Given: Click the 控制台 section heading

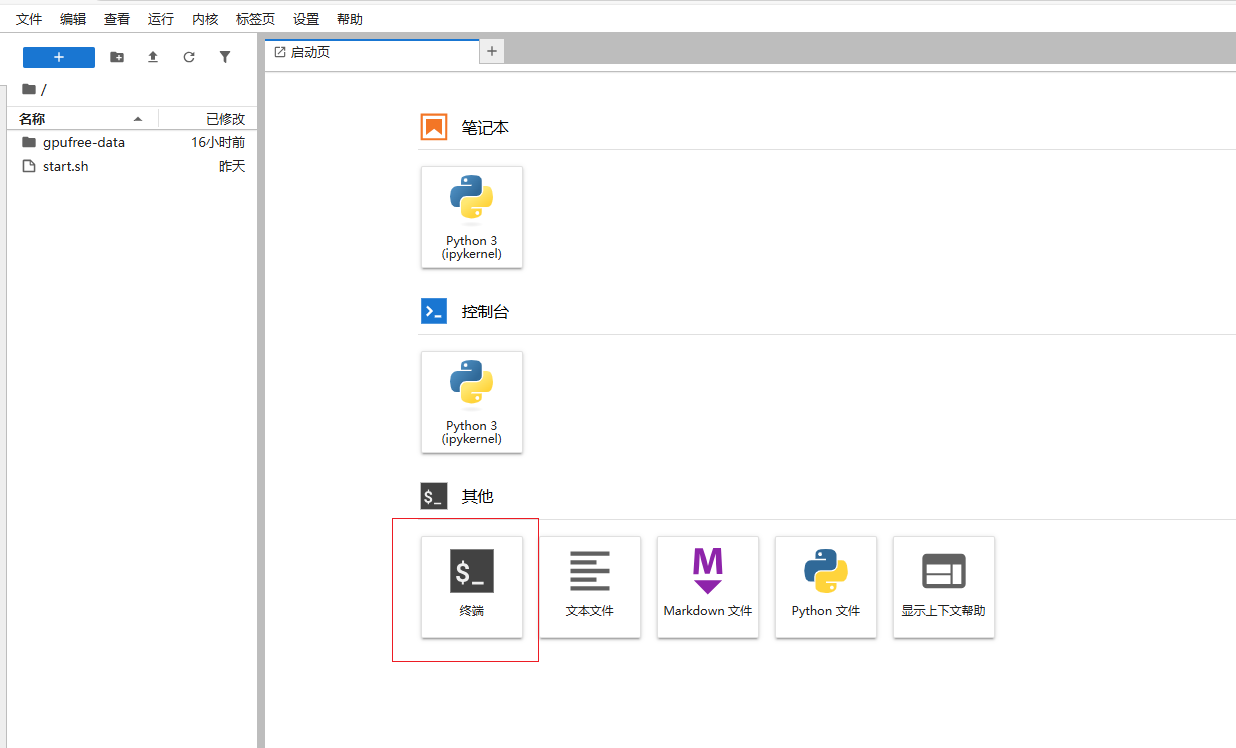Looking at the screenshot, I should pos(485,312).
